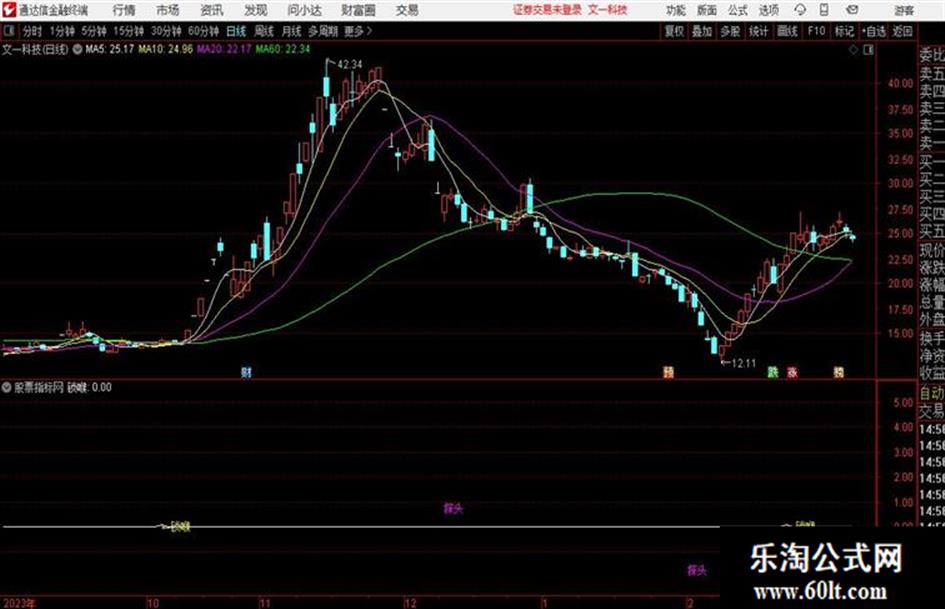This screenshot has height=609, width=945.
Task: Open the mail envelope icon
Action: click(852, 10)
